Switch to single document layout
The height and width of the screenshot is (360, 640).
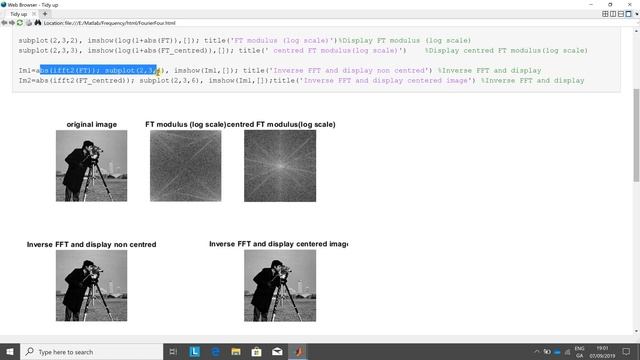[629, 14]
